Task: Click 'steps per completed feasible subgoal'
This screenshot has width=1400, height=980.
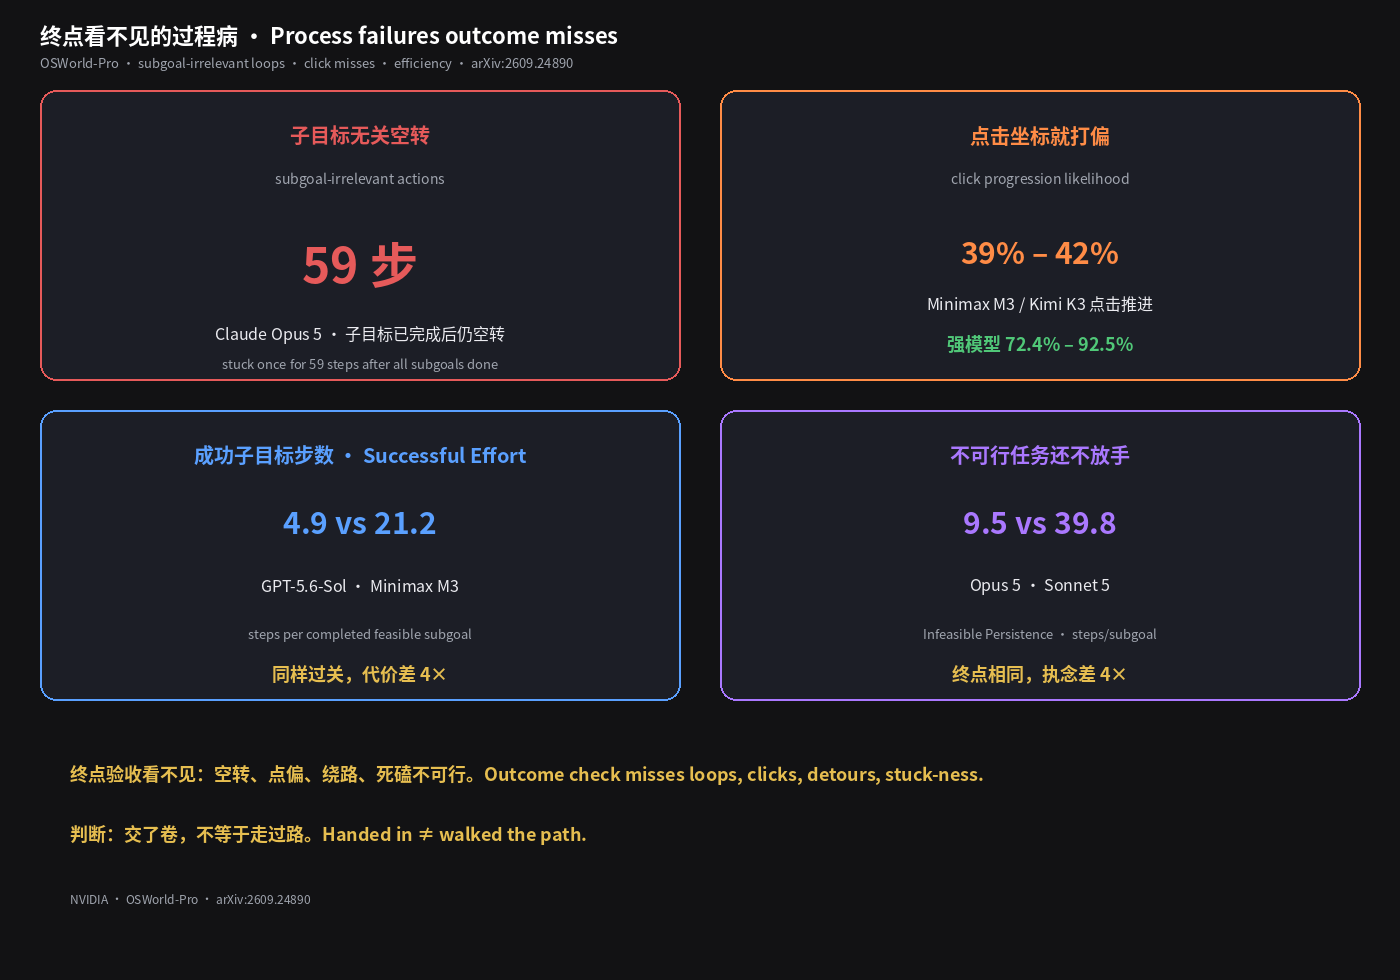Action: point(360,634)
